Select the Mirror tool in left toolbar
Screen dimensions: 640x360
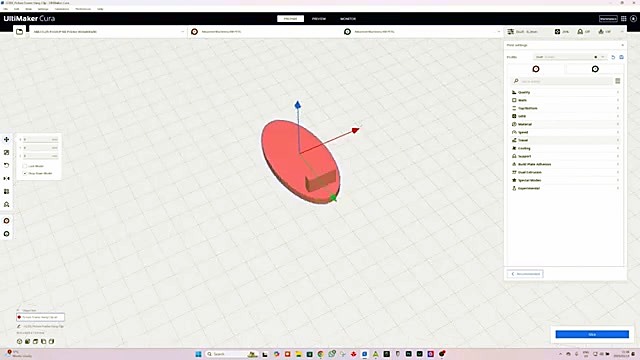tap(7, 178)
